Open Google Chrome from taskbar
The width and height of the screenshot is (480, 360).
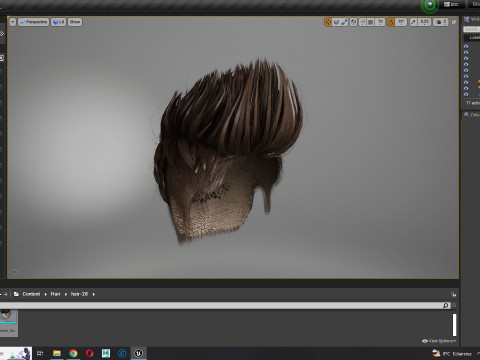coord(73,353)
